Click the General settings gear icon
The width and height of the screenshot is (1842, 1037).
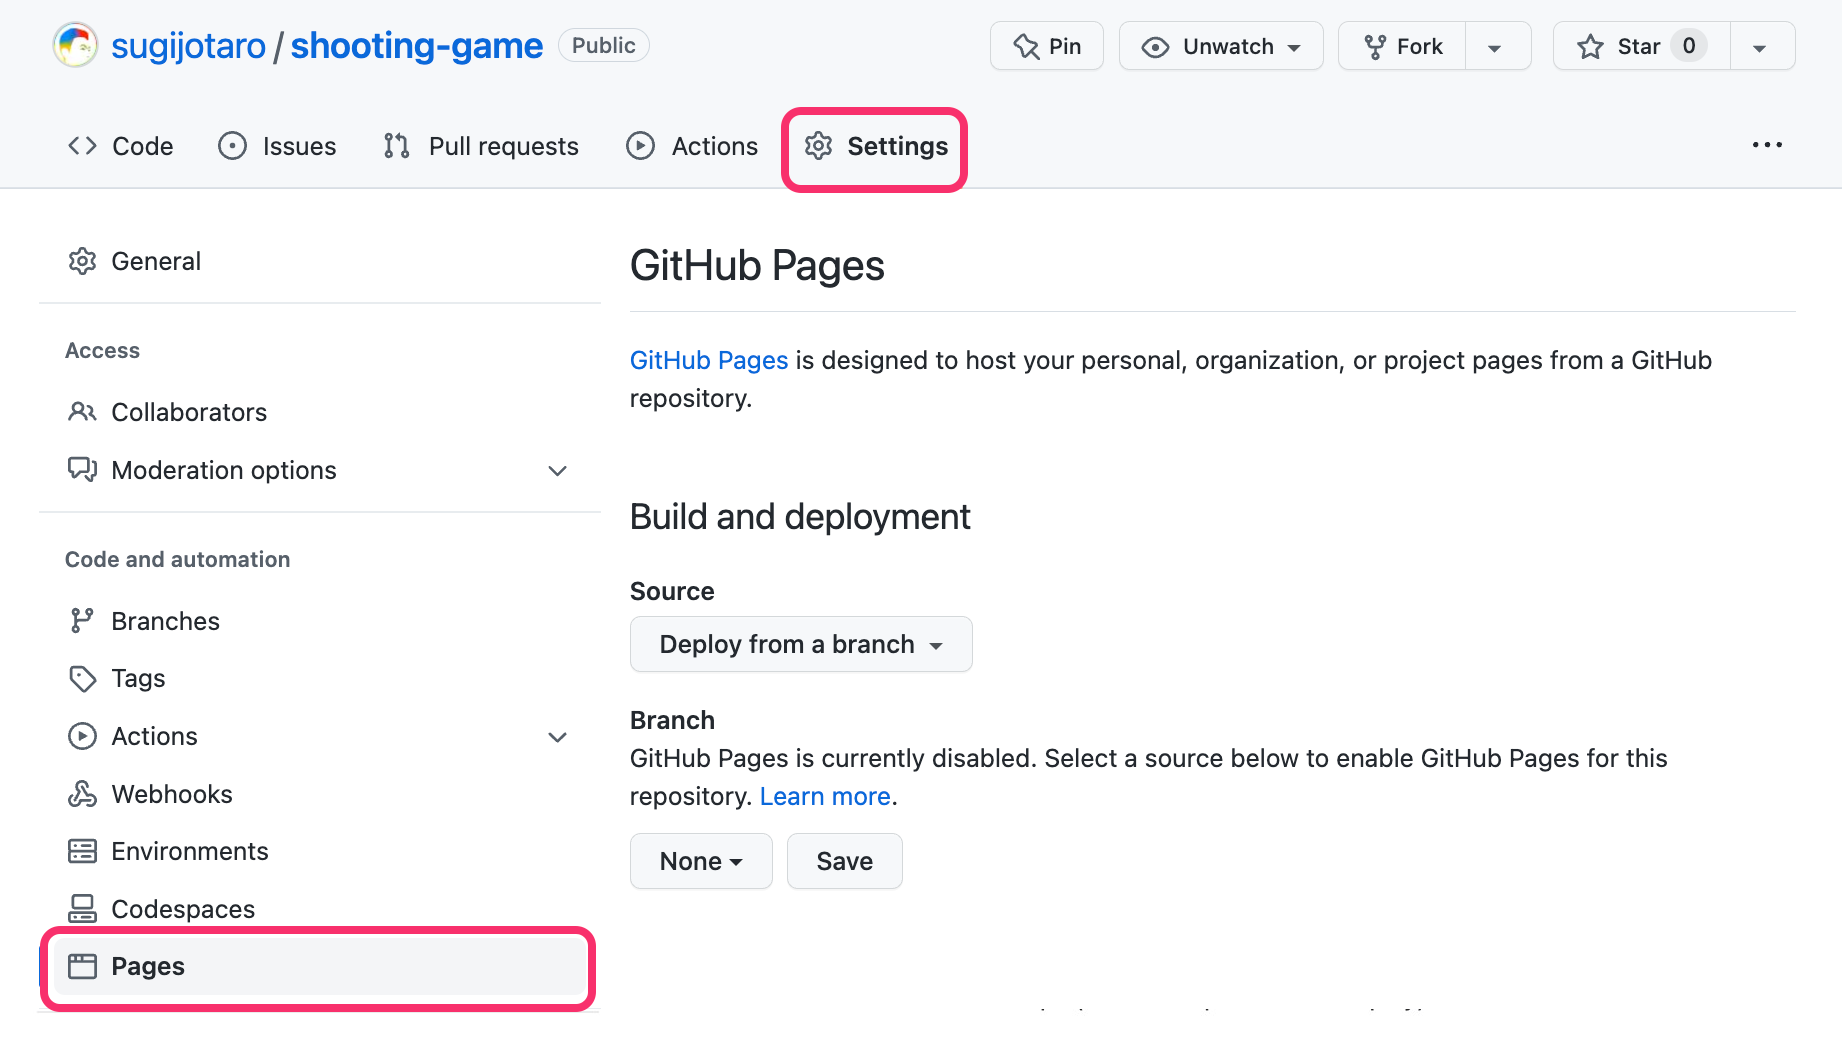coord(82,261)
